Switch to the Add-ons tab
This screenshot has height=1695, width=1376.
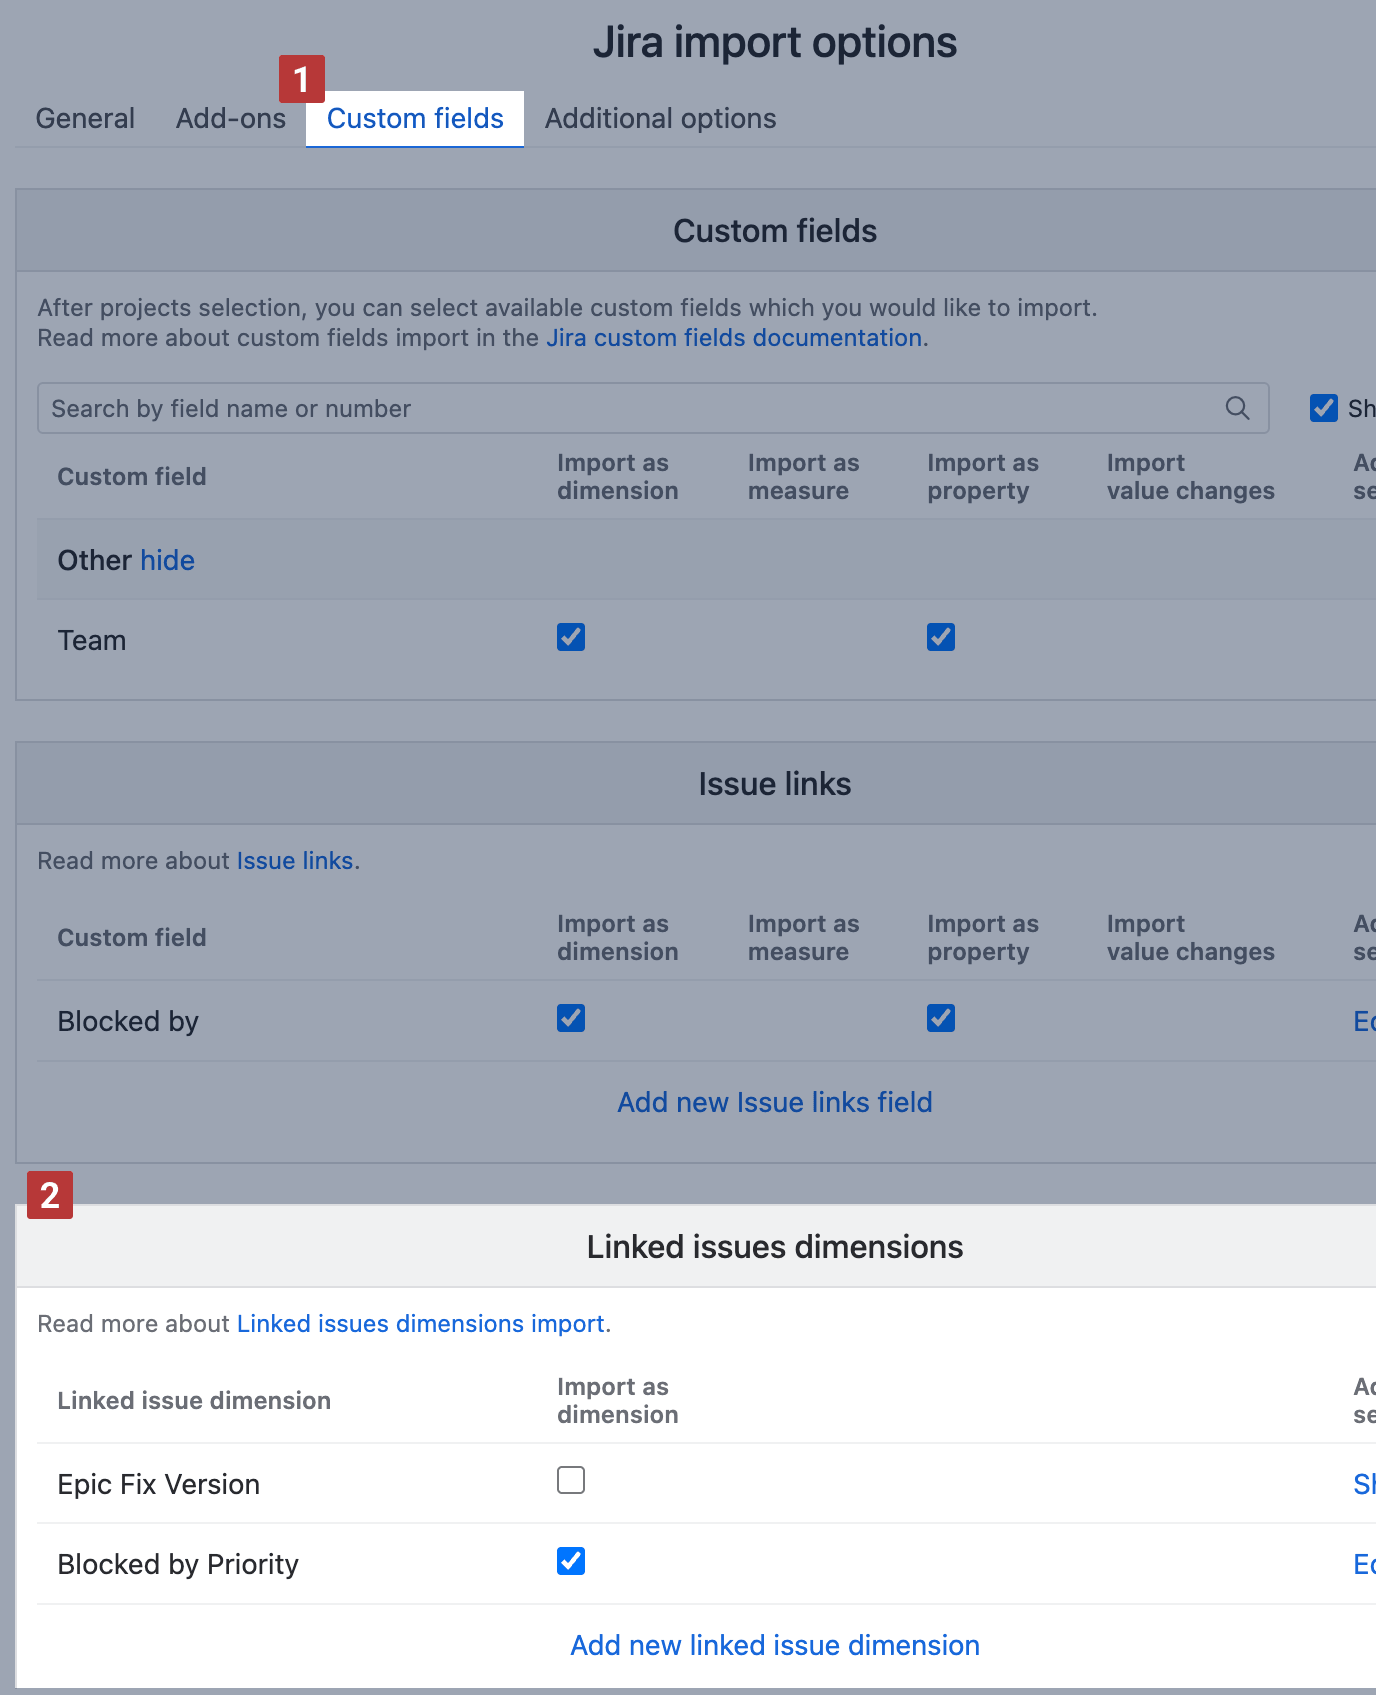pos(231,118)
